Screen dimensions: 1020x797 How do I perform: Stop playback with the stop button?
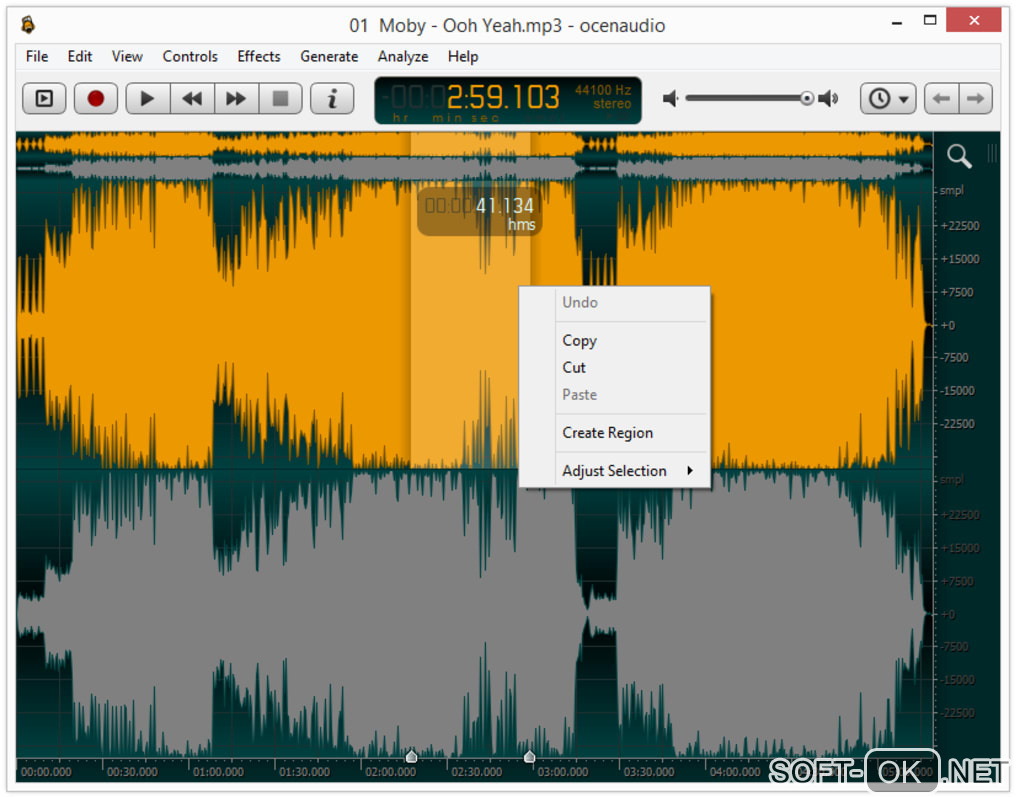pos(280,99)
